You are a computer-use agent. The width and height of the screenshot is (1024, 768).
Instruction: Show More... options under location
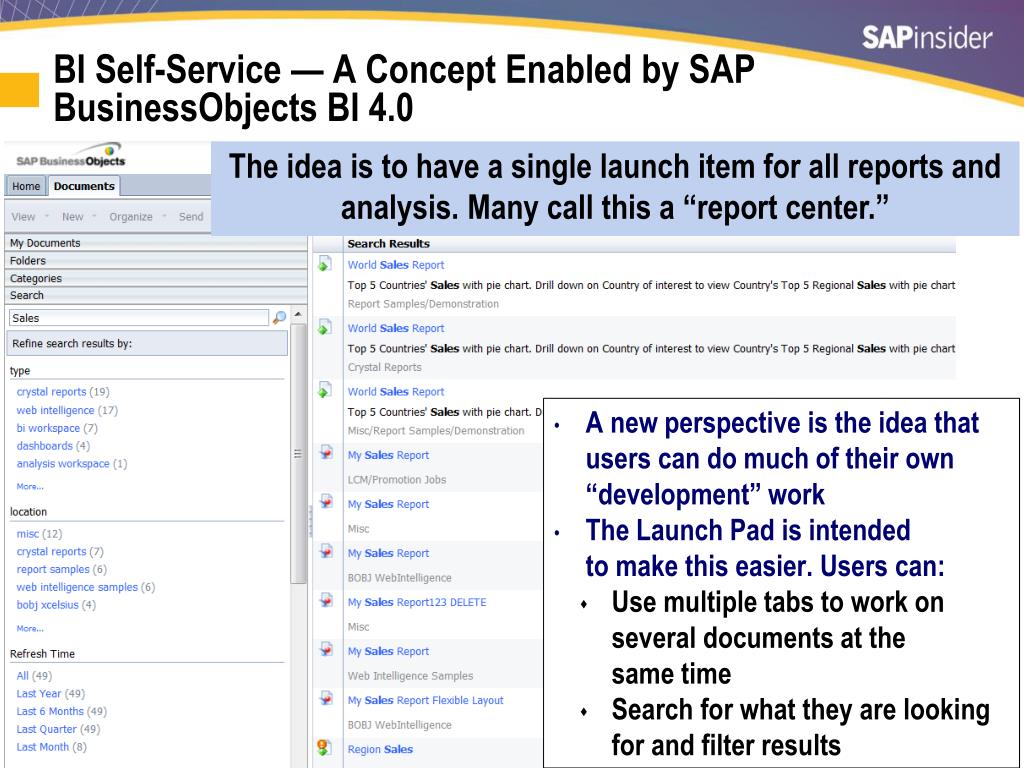[30, 628]
